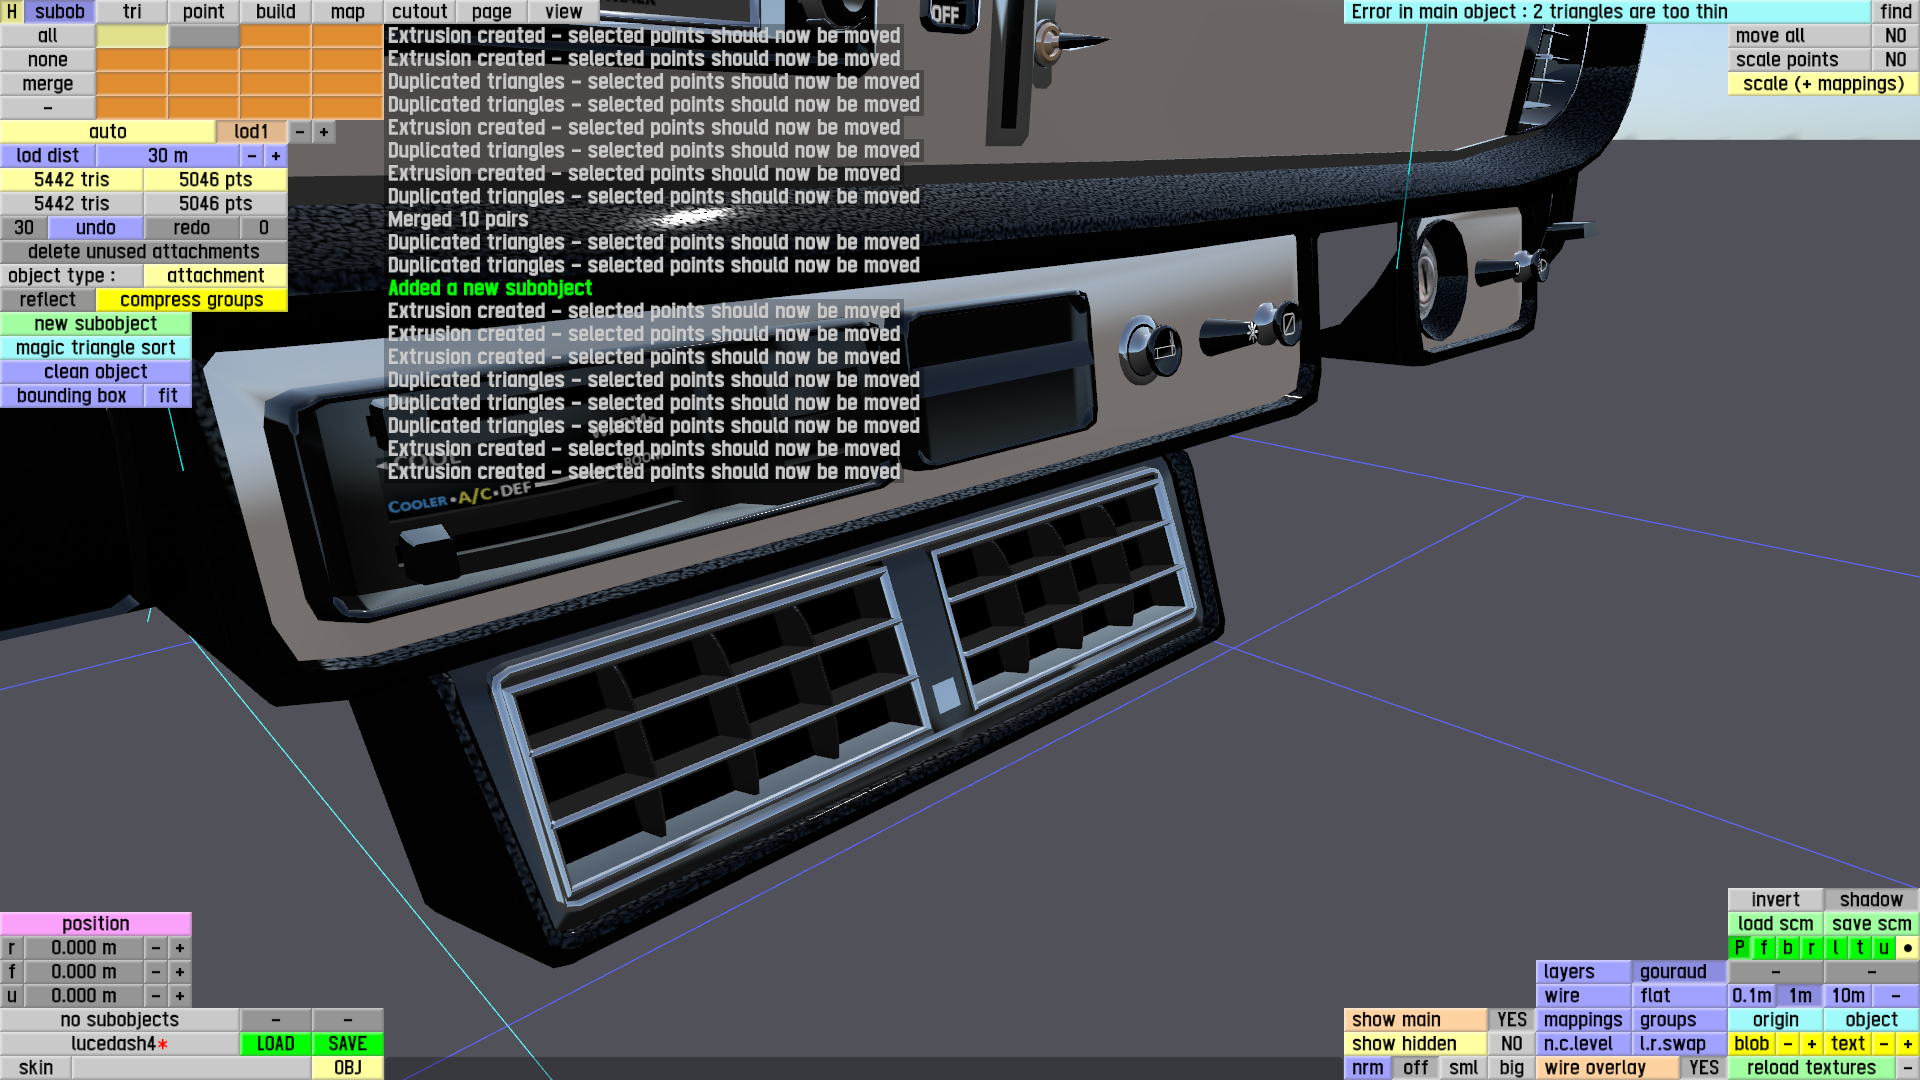Toggle wire overlay YES
1920x1080 pixels.
[1703, 1067]
